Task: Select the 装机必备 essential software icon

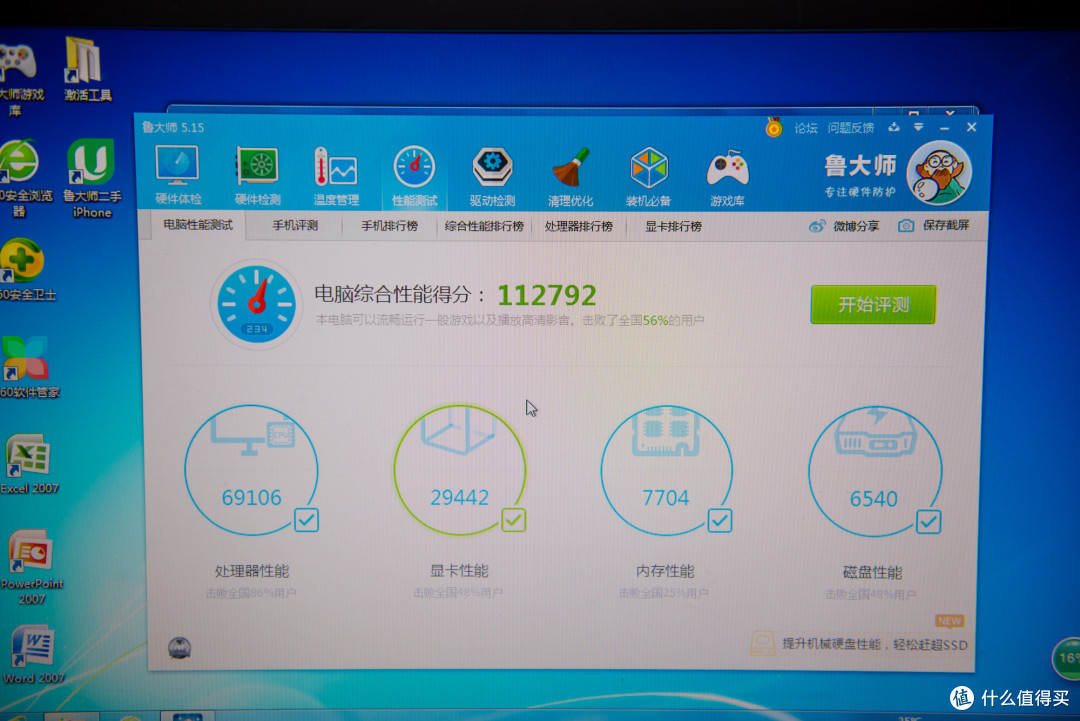Action: tap(648, 170)
